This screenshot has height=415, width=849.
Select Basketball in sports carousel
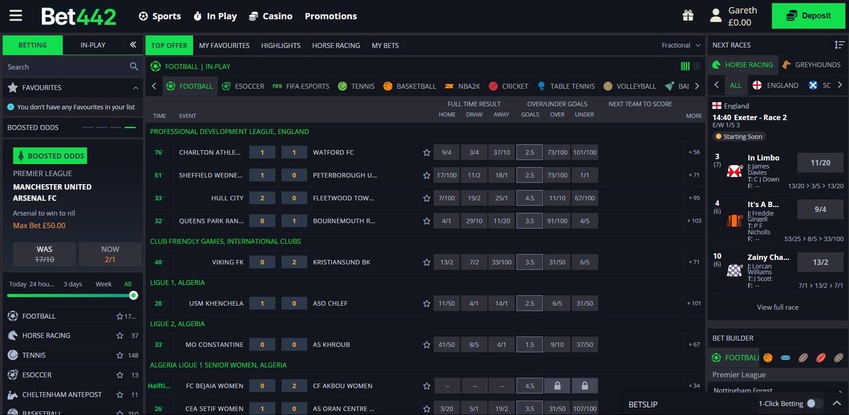click(x=409, y=86)
